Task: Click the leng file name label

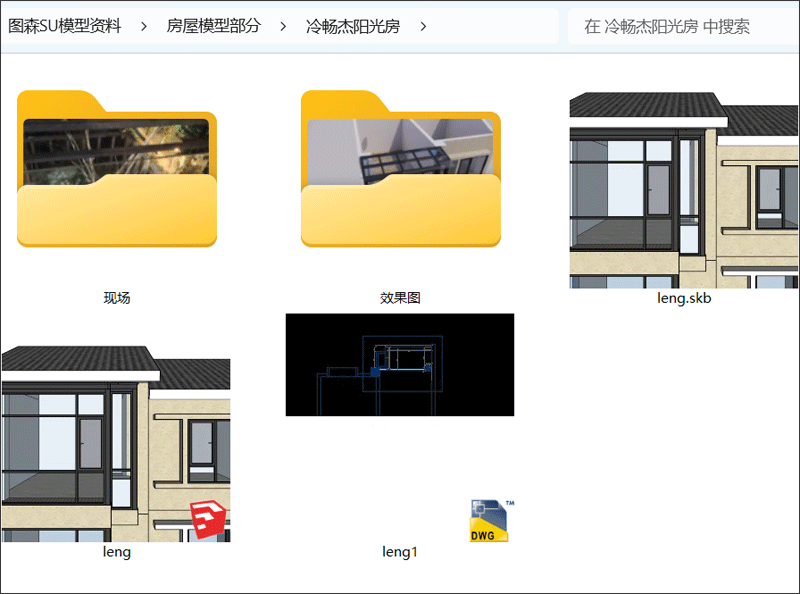Action: click(x=117, y=552)
